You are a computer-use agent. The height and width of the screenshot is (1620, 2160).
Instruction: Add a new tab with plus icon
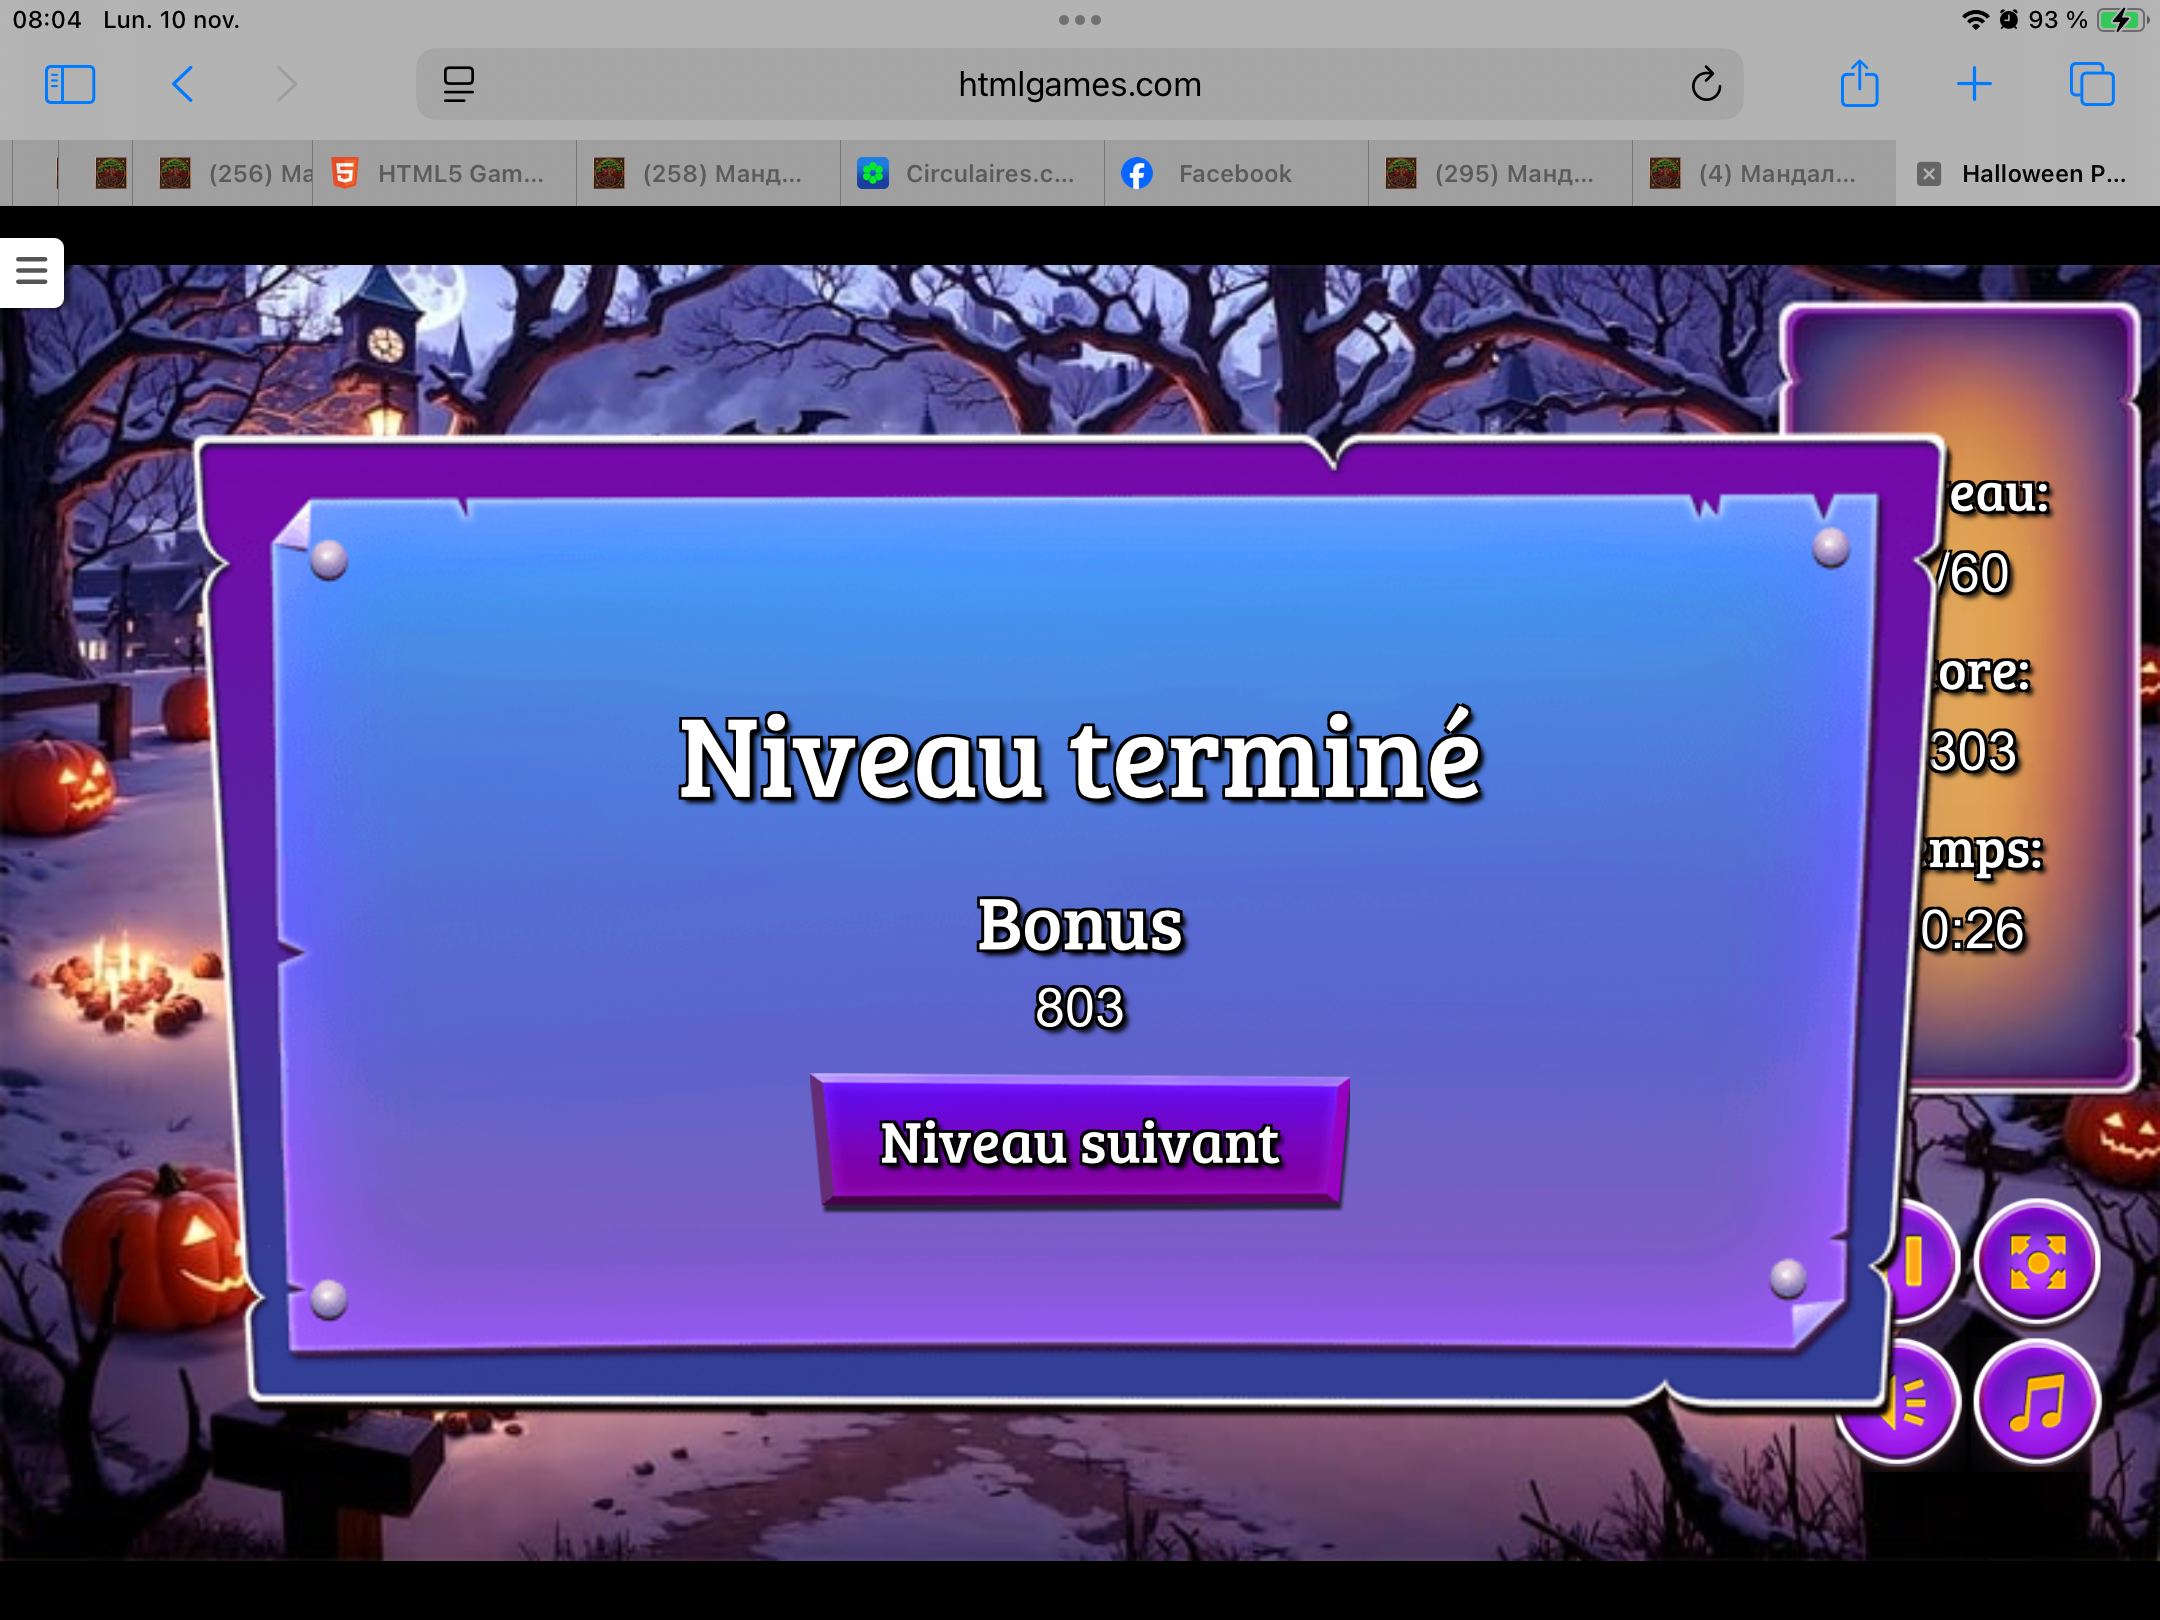1974,85
